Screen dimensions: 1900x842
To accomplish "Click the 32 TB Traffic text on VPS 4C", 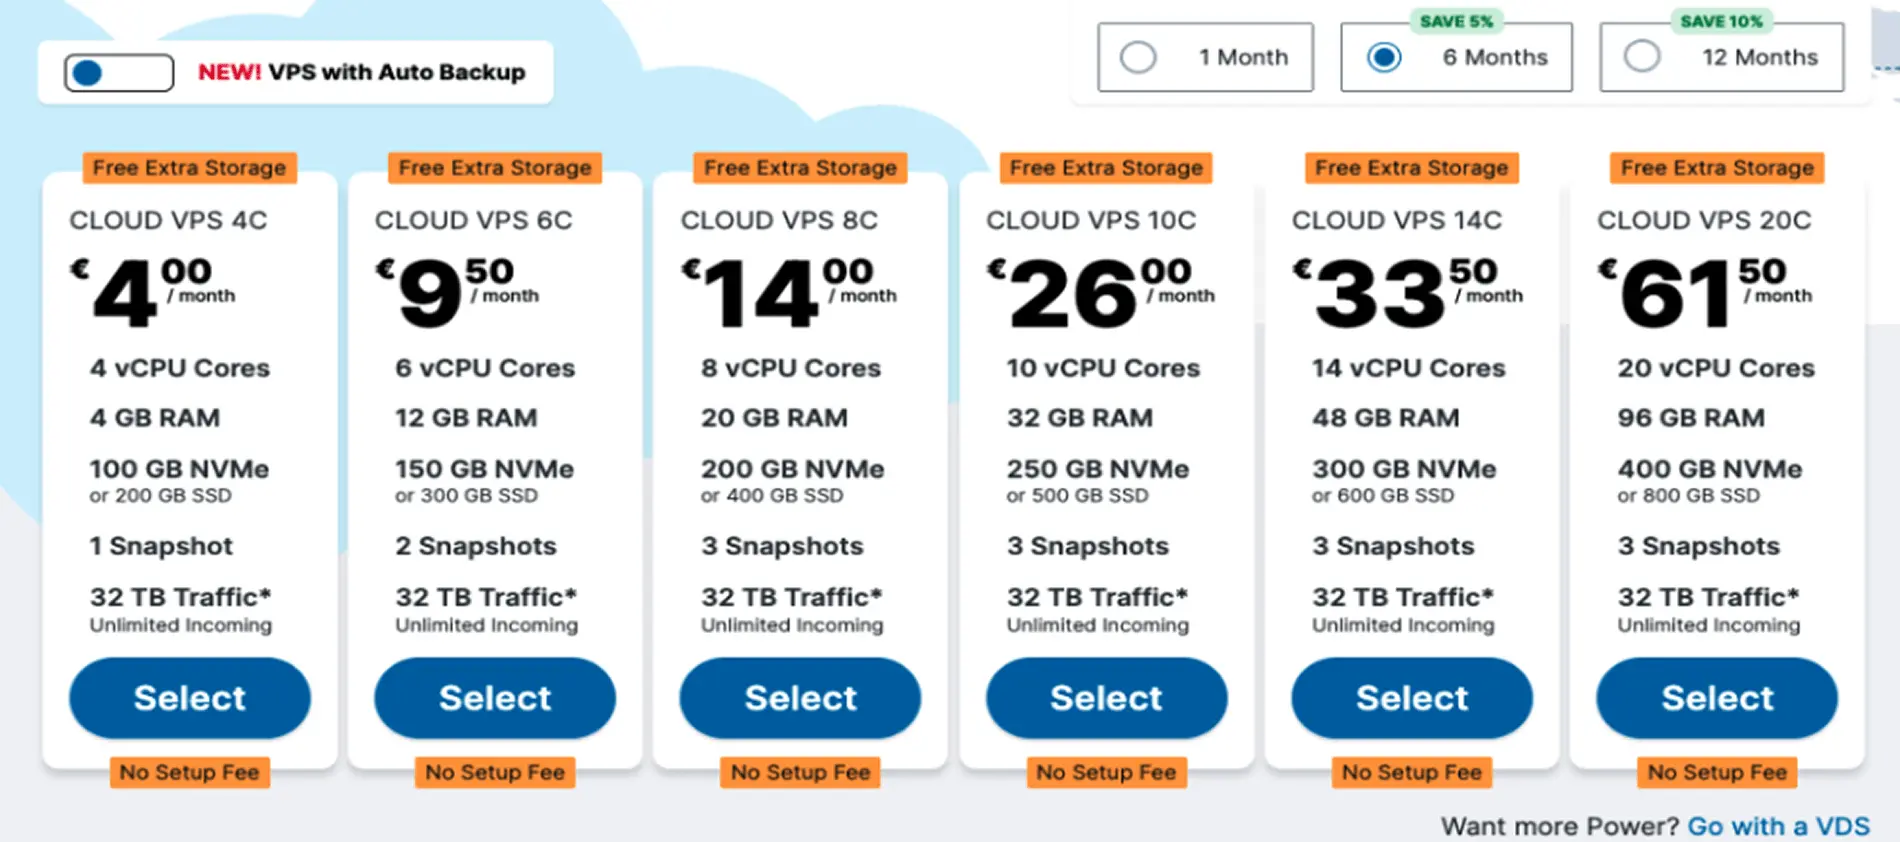I will (x=180, y=597).
